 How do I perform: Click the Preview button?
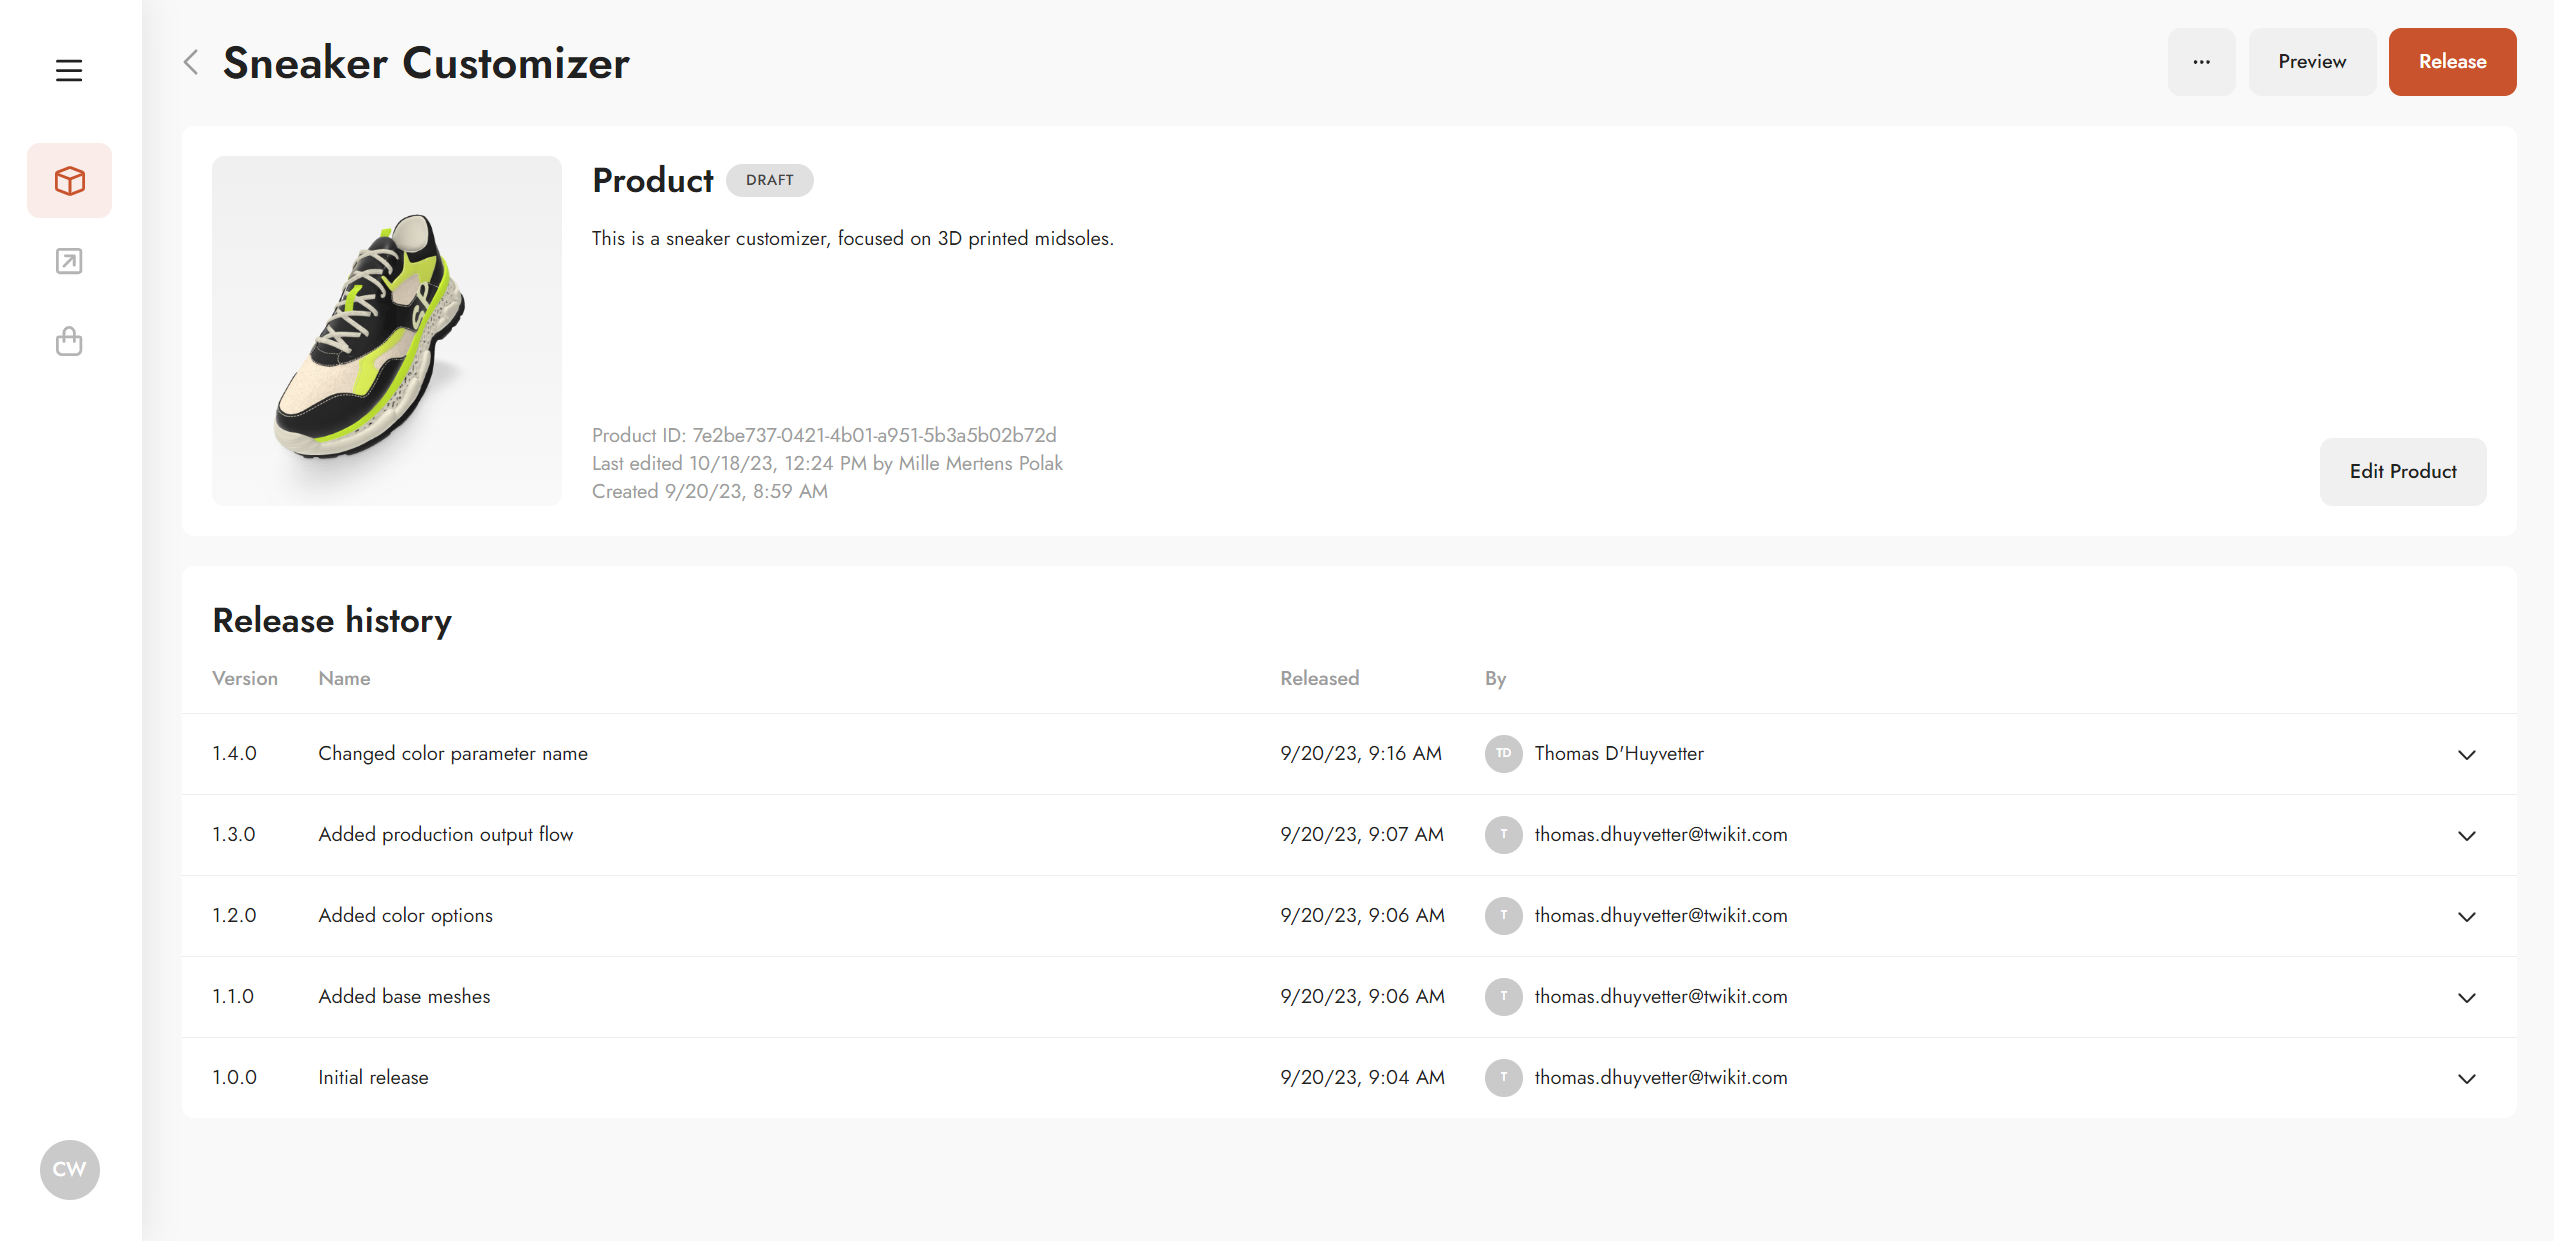[x=2312, y=62]
